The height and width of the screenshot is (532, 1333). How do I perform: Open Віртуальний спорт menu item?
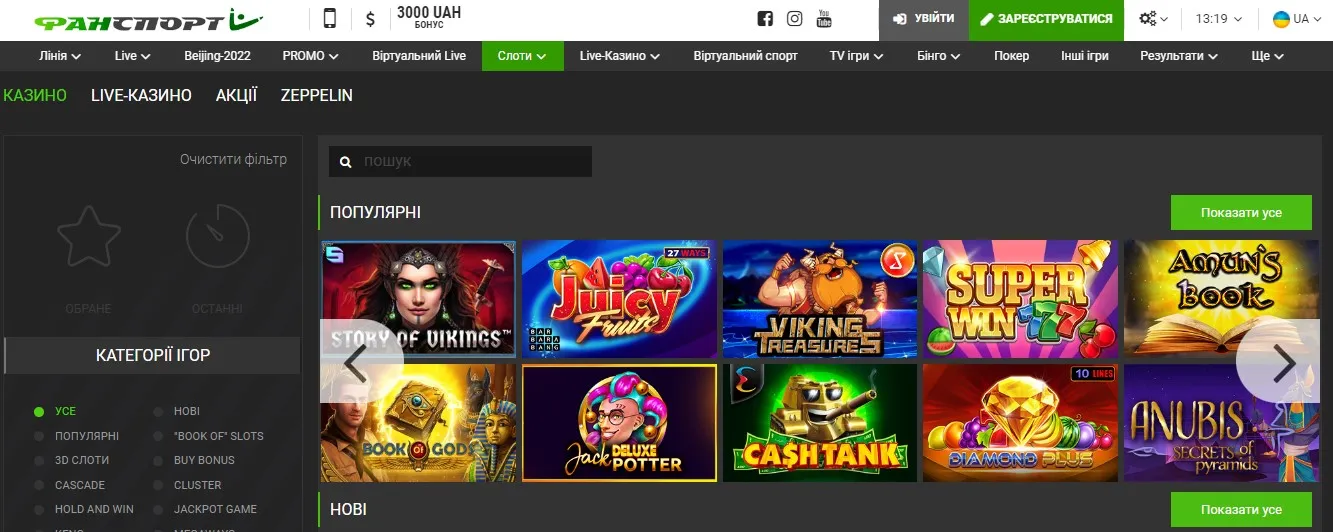[745, 56]
